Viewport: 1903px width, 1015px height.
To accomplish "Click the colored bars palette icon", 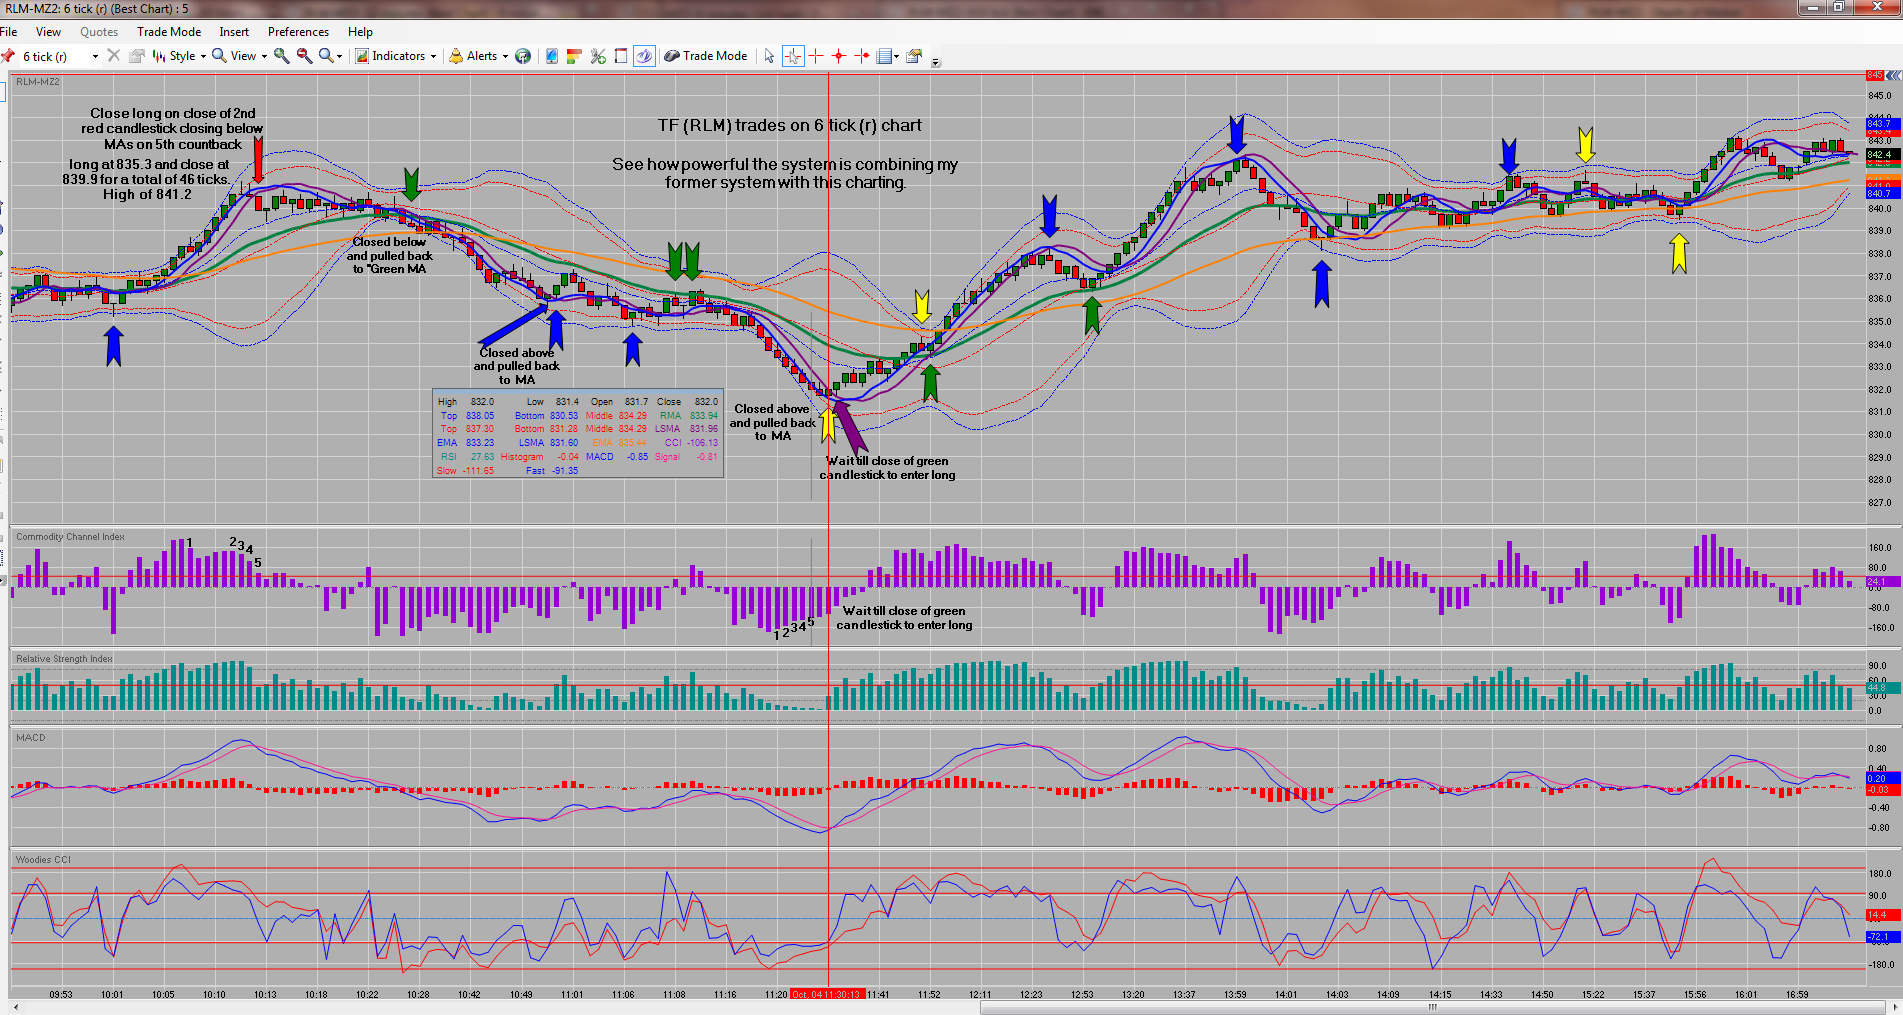I will click(574, 56).
